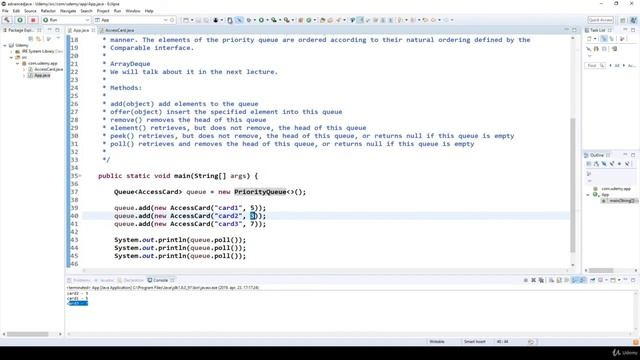Click Remove Launch X icon in Console
The image size is (640, 360).
(533, 280)
